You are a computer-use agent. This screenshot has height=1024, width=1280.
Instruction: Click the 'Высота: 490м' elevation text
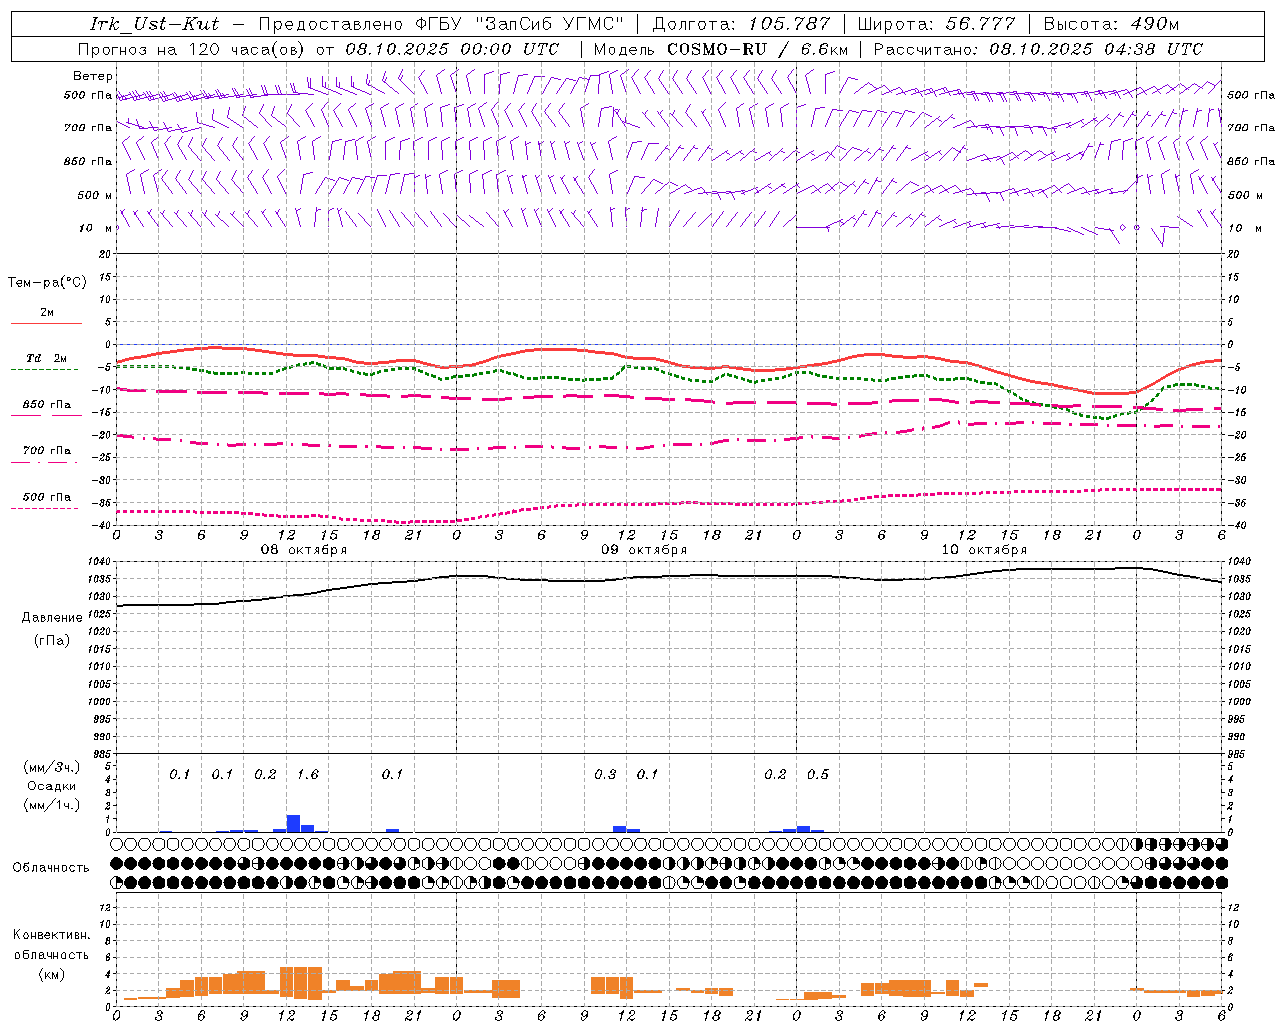[x=1111, y=24]
